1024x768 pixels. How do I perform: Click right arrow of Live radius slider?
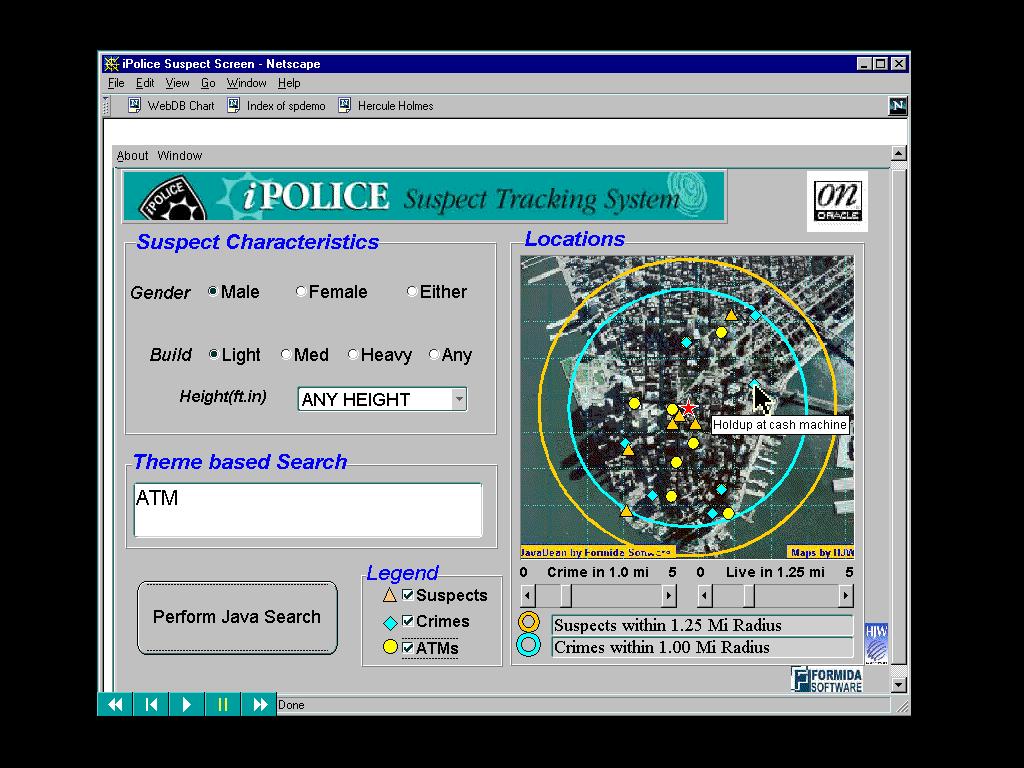pyautogui.click(x=846, y=596)
